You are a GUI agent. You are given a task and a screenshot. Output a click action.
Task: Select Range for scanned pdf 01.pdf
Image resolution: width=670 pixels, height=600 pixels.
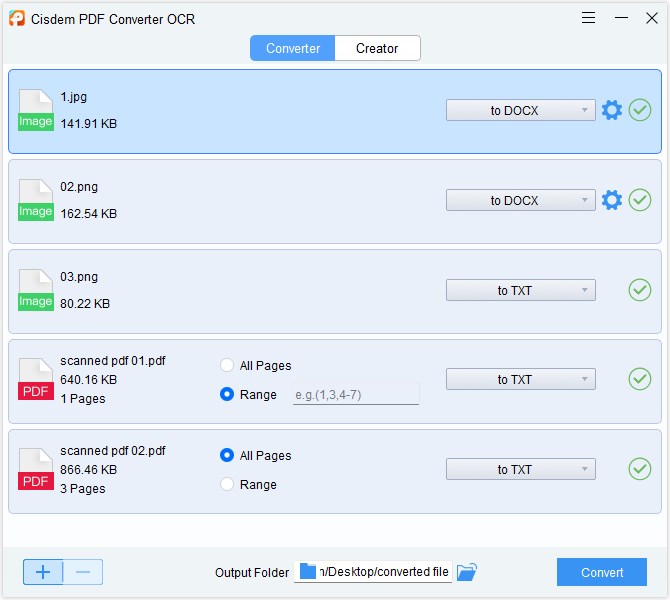pos(248,394)
